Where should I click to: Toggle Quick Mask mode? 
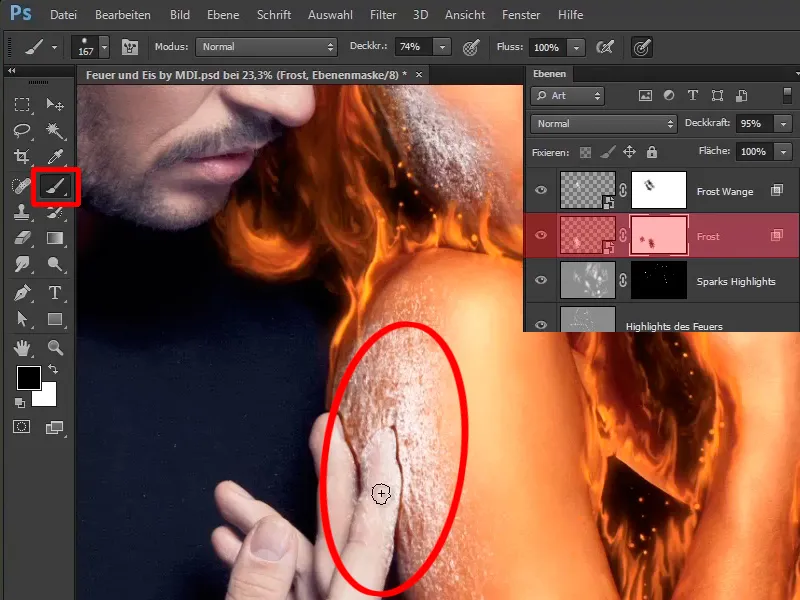tap(21, 427)
